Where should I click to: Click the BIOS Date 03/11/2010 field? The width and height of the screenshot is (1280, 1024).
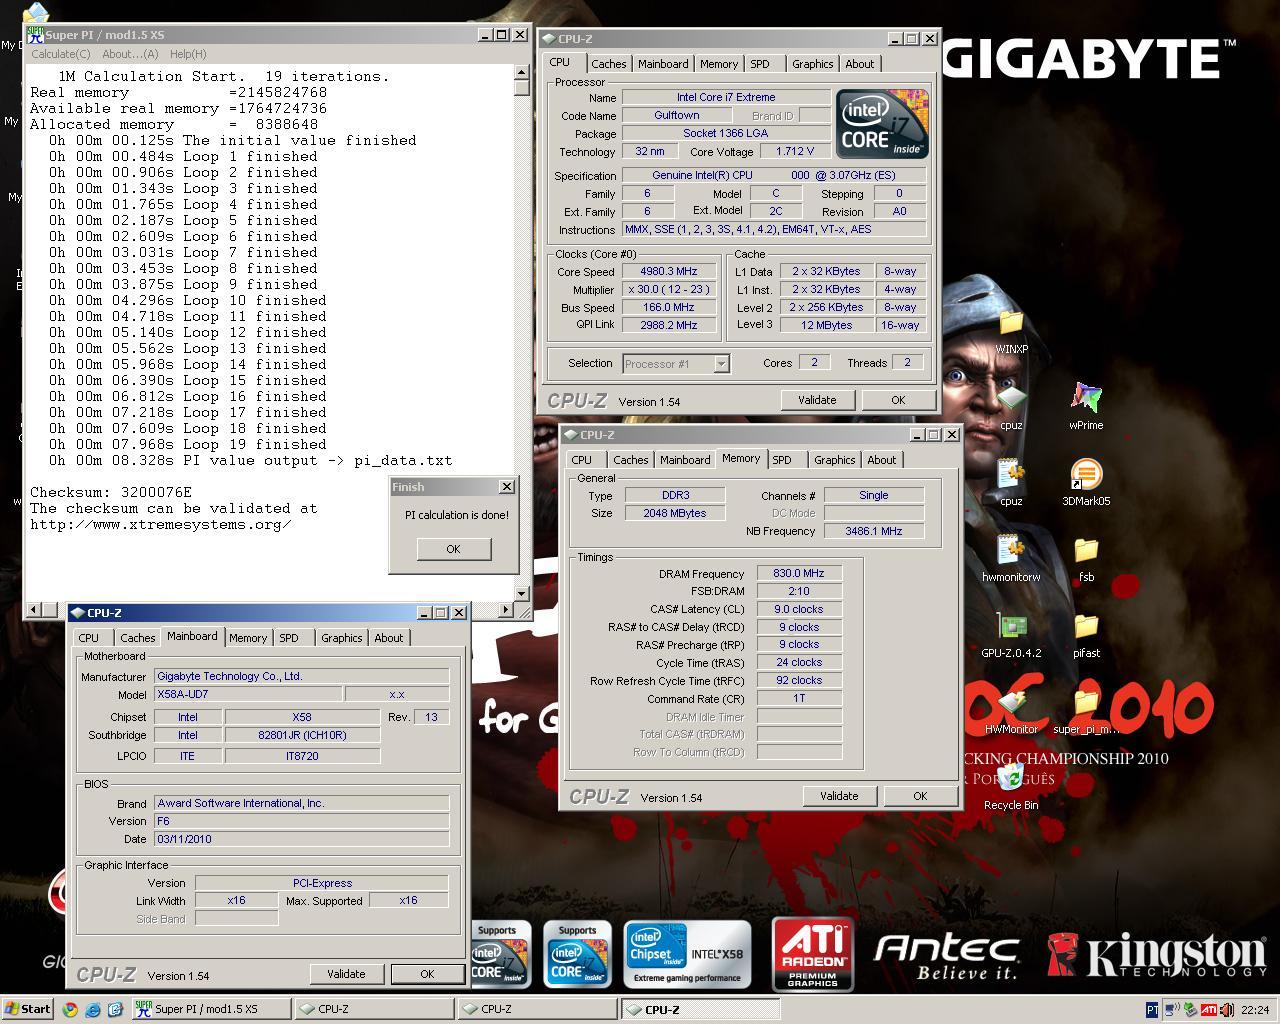coord(302,839)
